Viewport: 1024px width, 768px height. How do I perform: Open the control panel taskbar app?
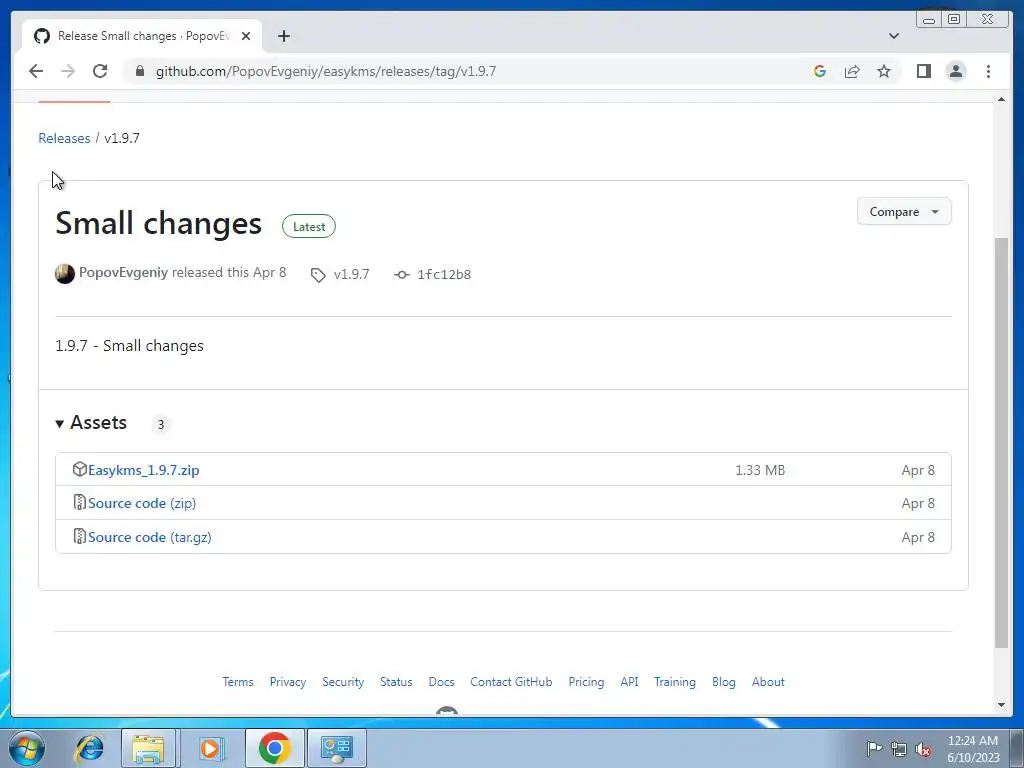(337, 748)
